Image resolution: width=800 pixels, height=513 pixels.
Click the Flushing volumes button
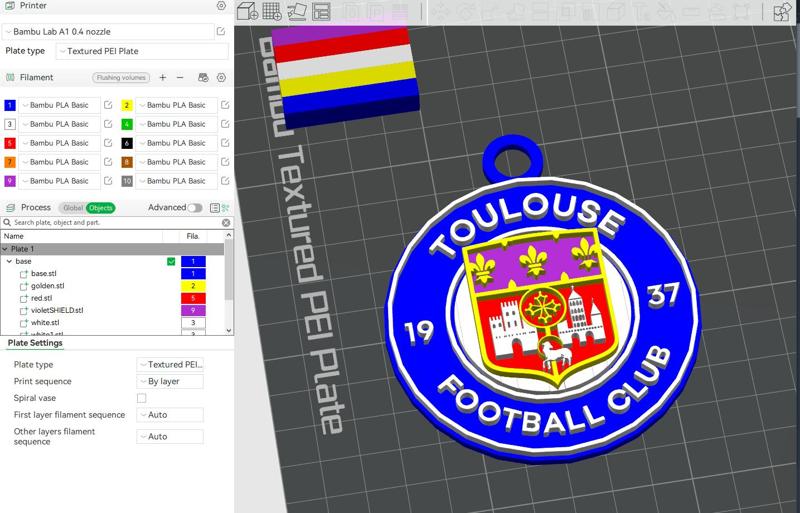click(121, 78)
